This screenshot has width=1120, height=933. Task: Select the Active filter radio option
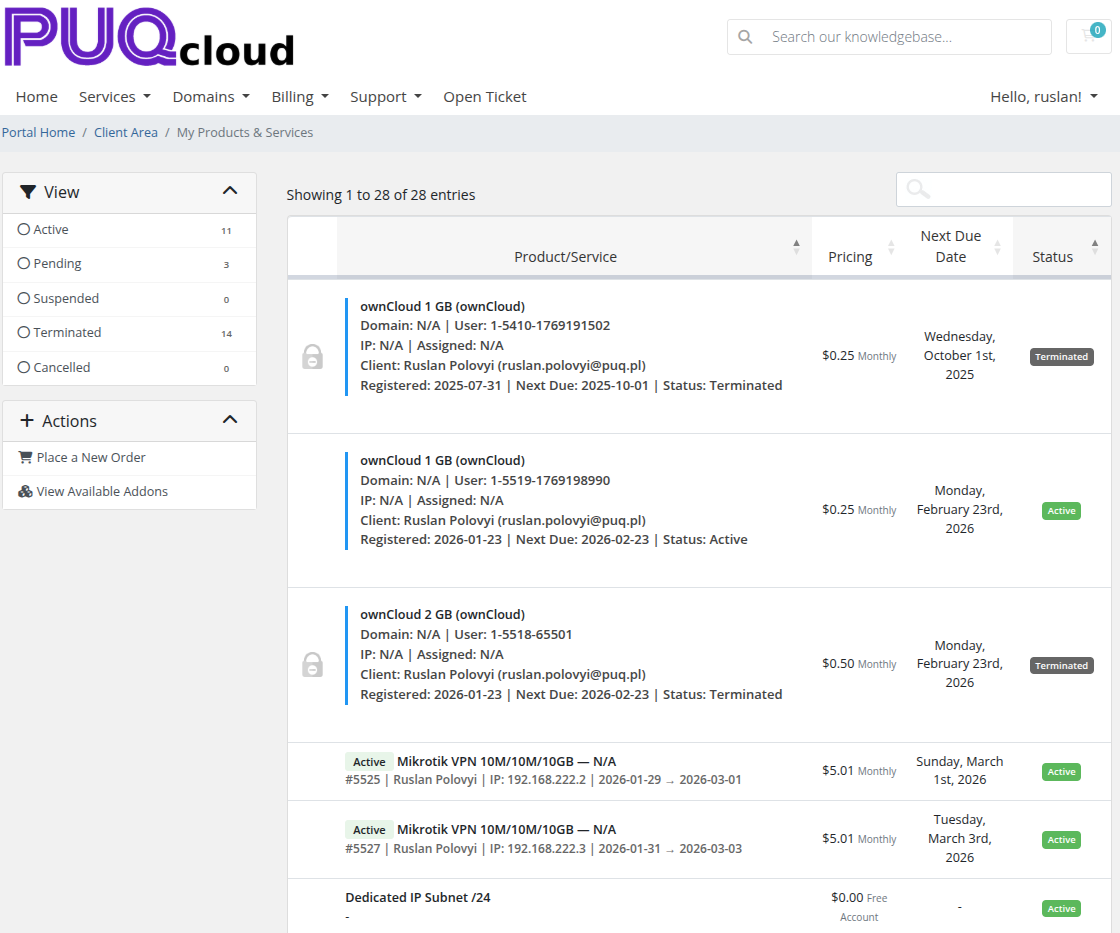click(x=24, y=230)
